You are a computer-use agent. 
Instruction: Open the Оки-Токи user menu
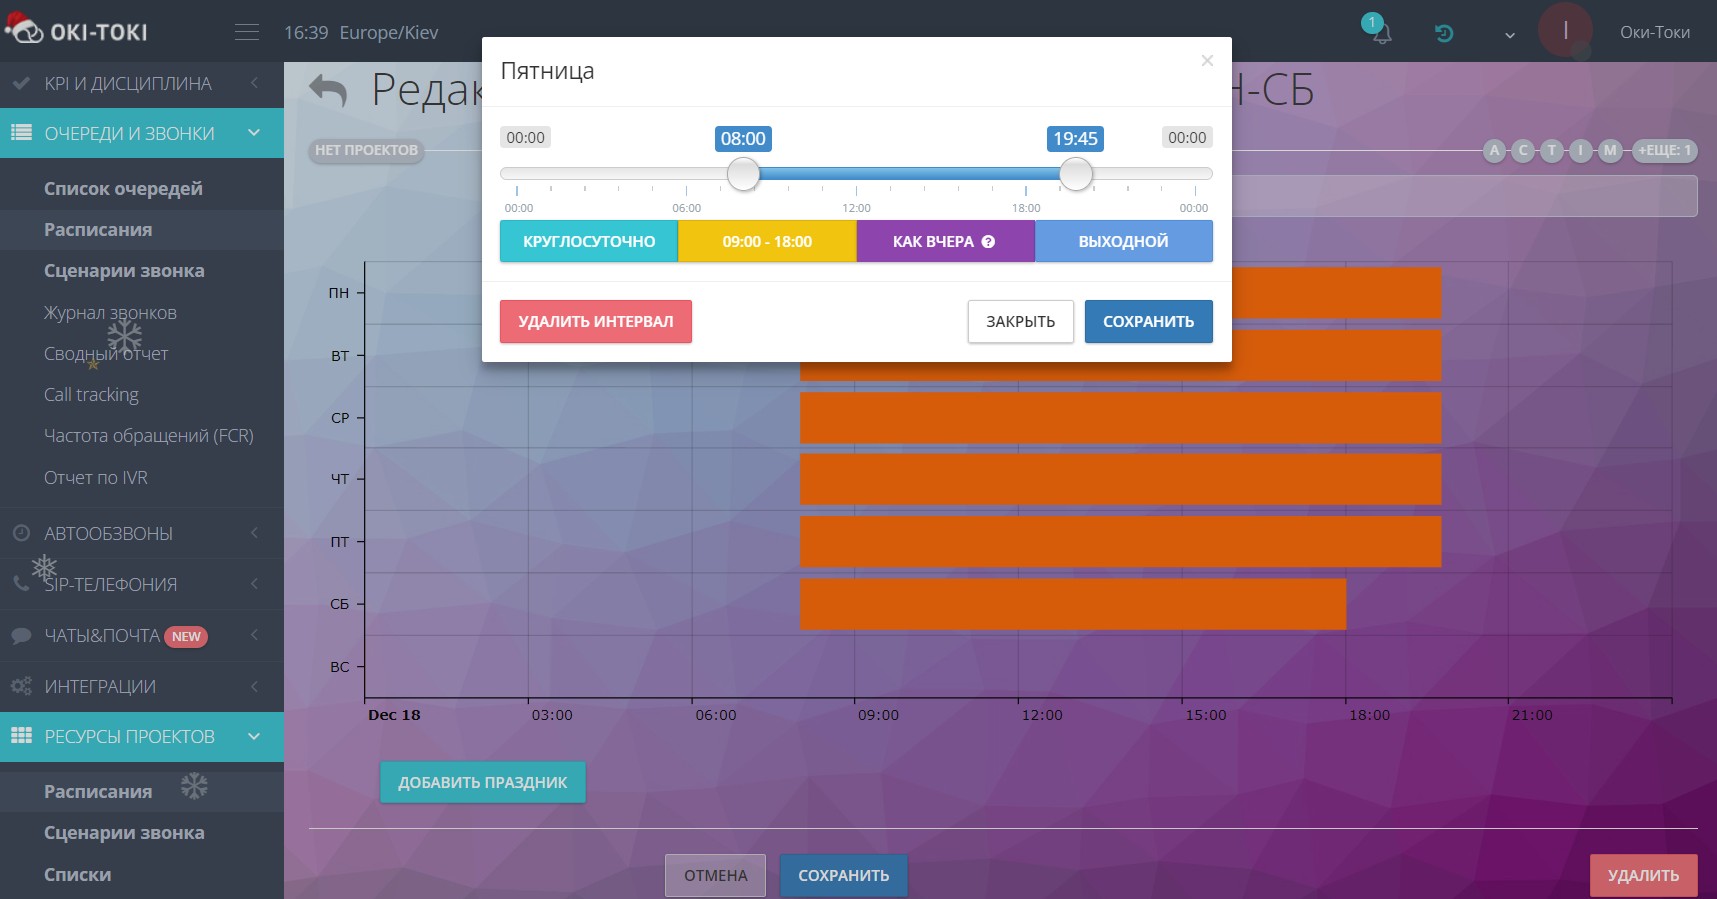[x=1655, y=32]
